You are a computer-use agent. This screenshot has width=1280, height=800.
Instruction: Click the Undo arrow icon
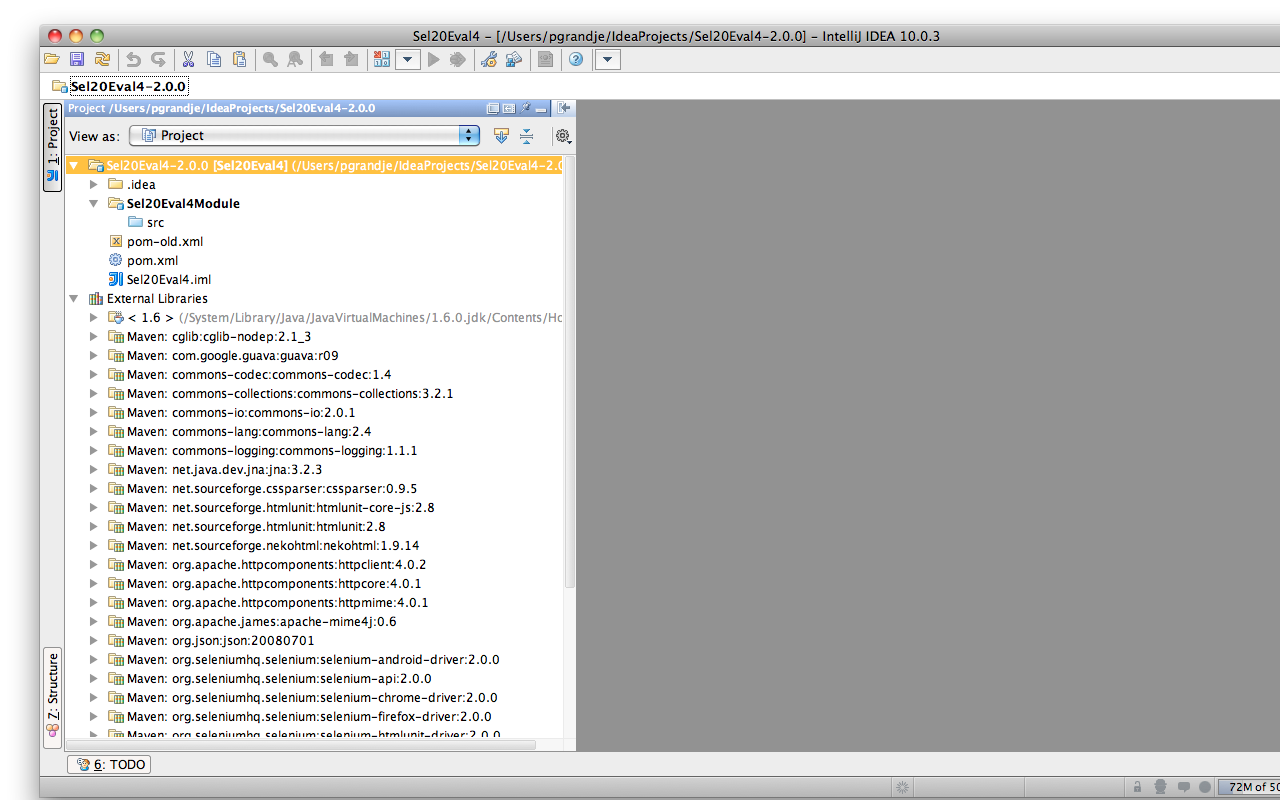point(133,60)
